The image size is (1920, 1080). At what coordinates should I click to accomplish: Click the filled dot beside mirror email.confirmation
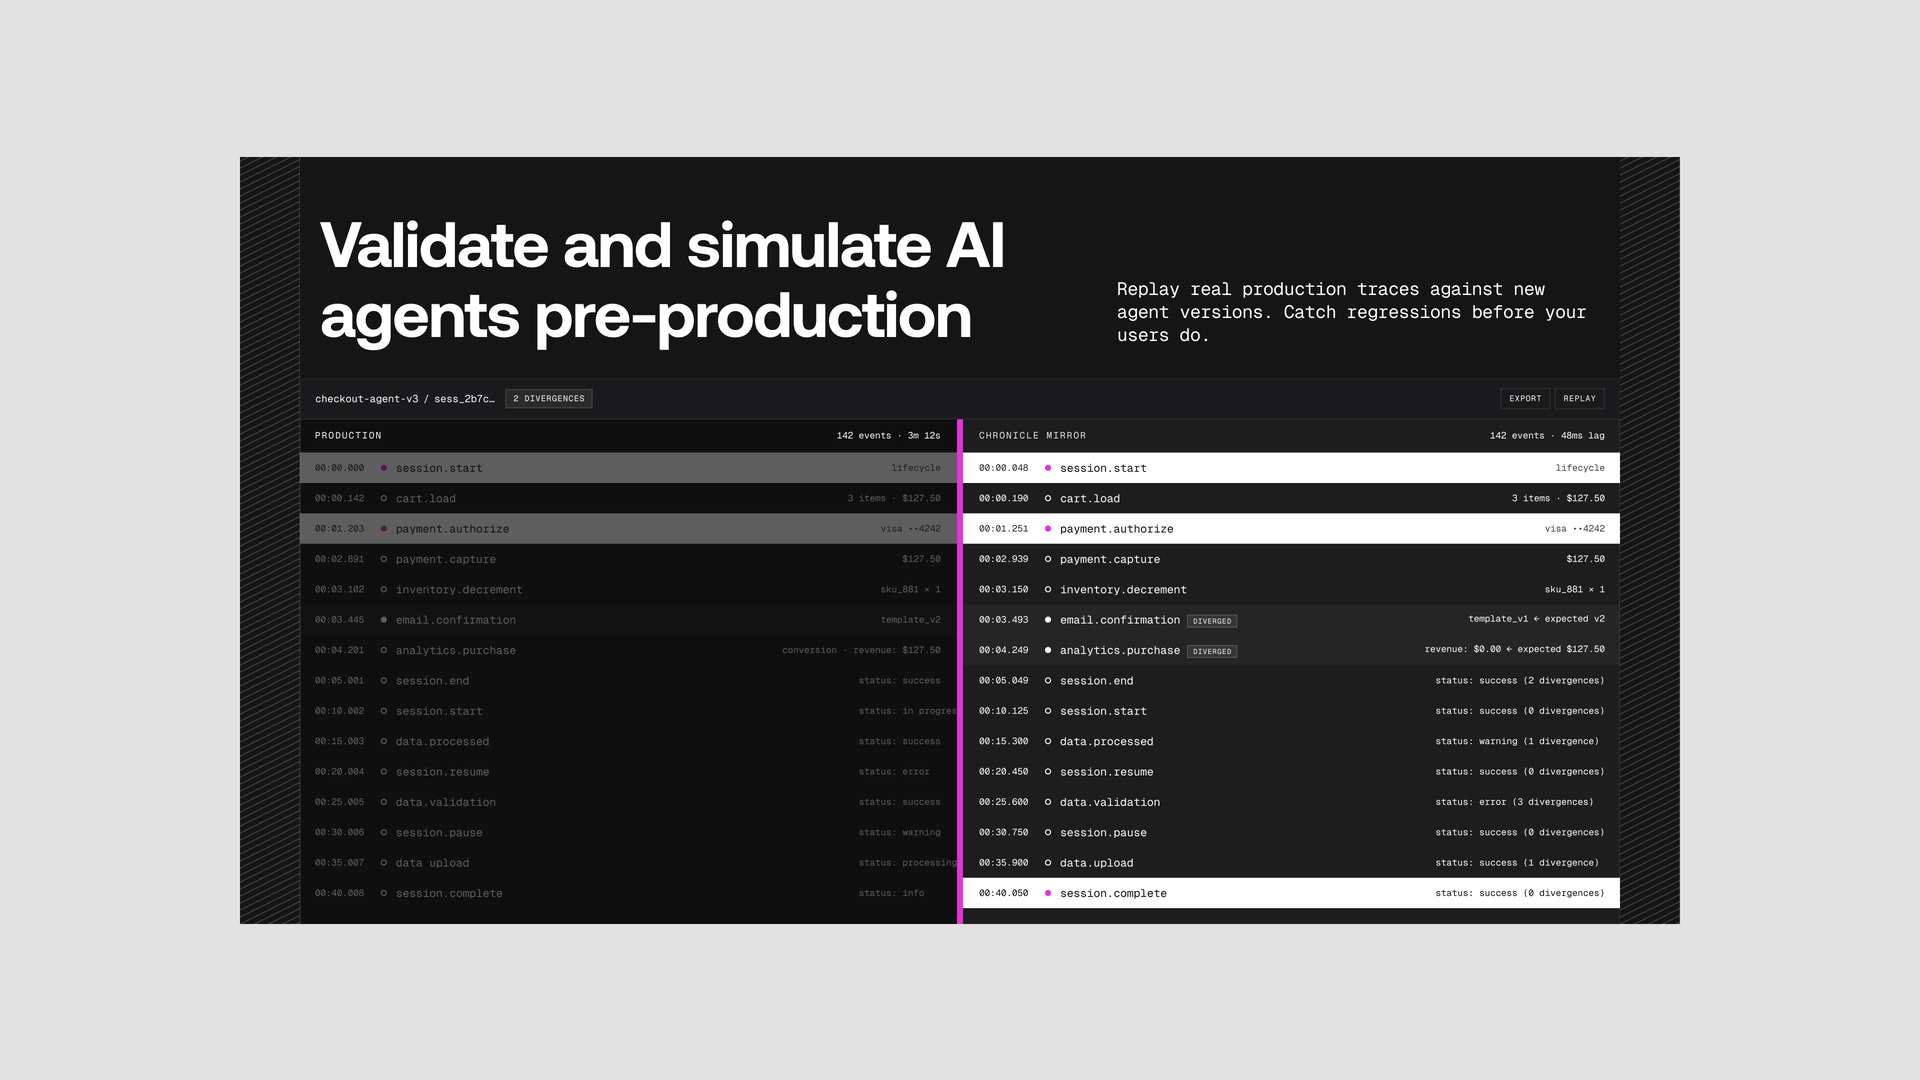(1048, 620)
